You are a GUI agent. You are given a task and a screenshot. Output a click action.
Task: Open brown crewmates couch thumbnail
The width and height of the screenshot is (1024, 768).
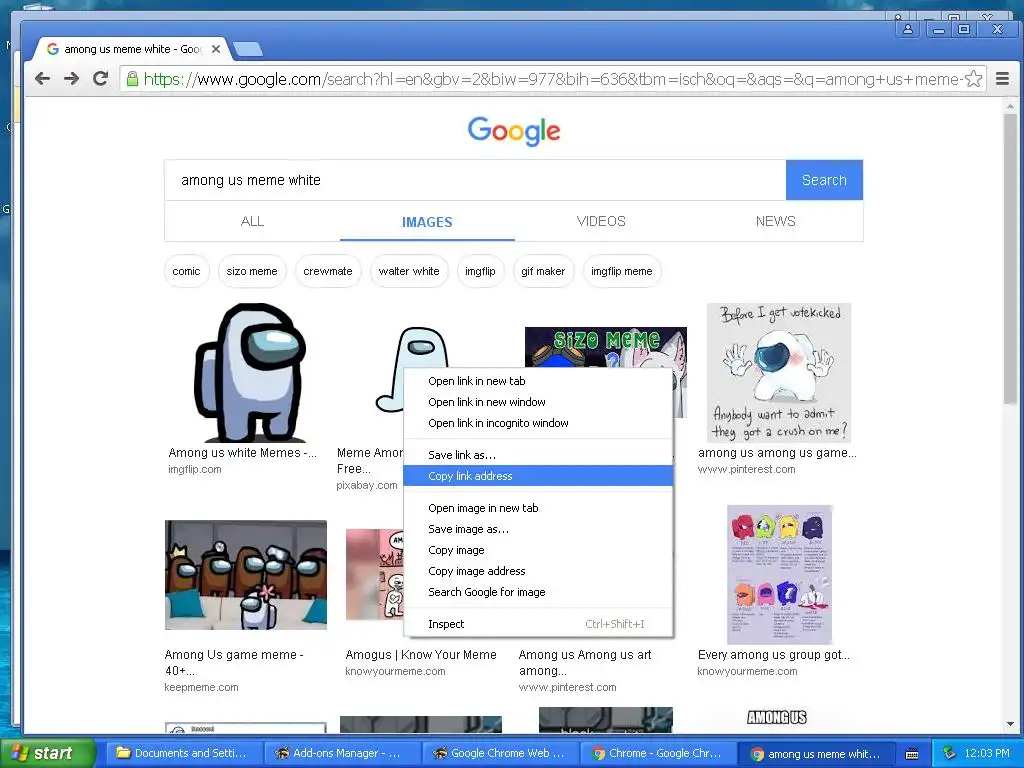tap(246, 575)
